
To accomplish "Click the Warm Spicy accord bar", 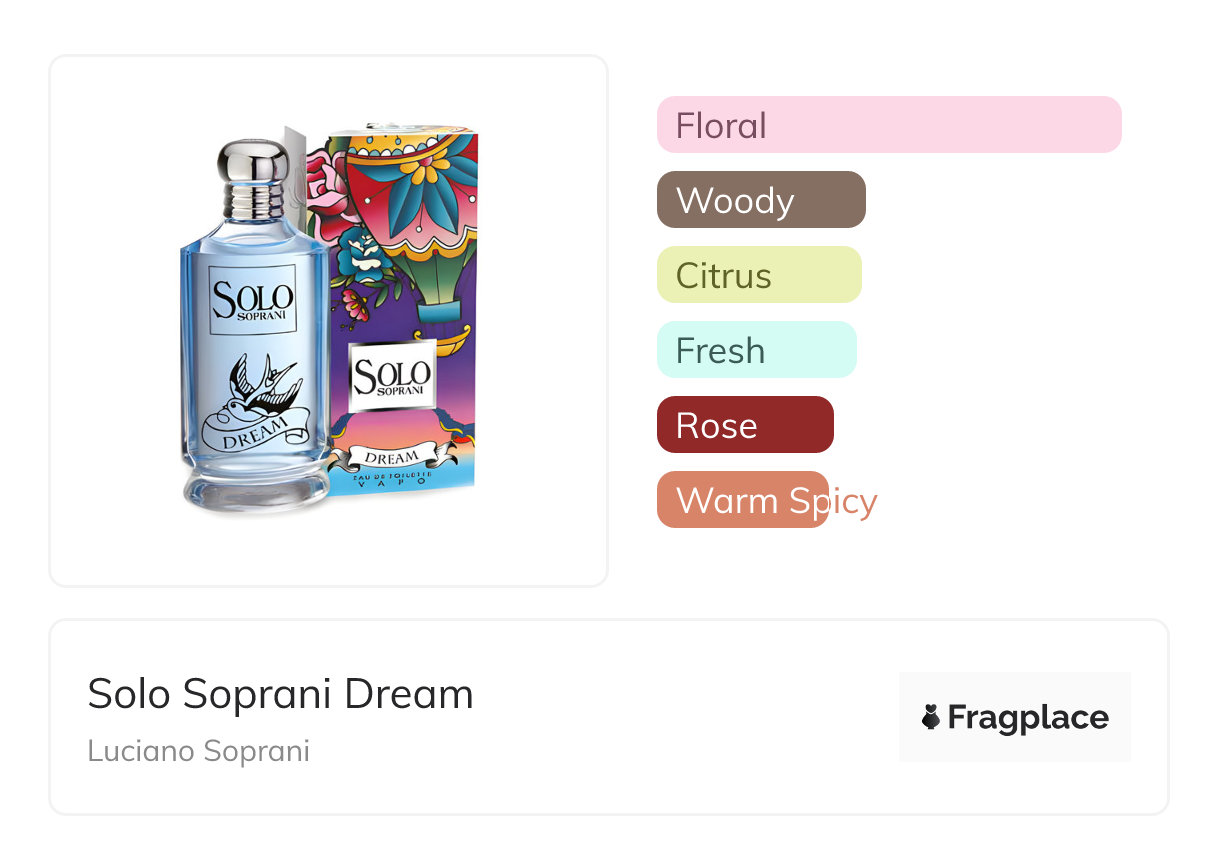I will 742,500.
